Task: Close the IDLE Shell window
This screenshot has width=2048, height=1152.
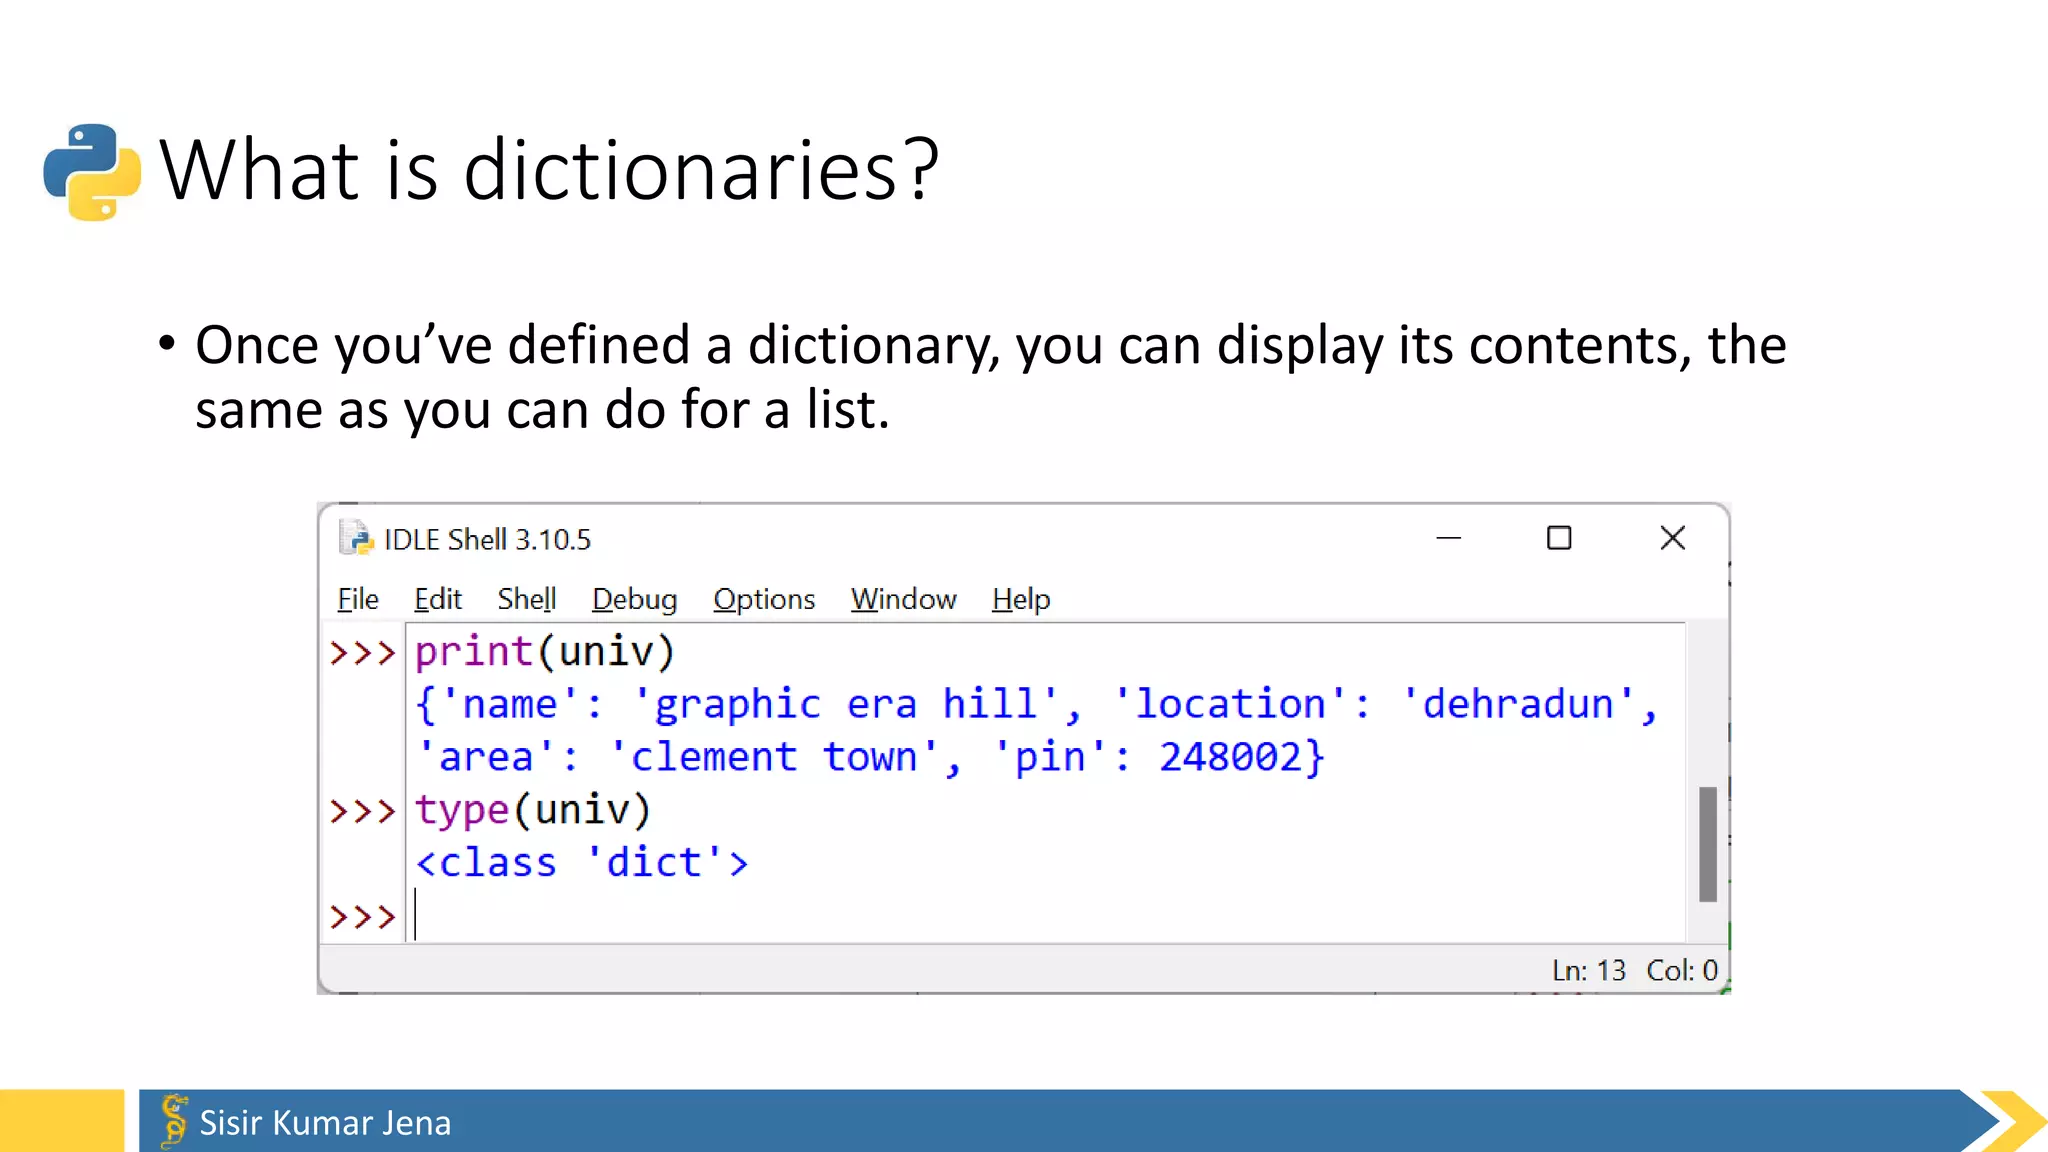Action: point(1672,538)
